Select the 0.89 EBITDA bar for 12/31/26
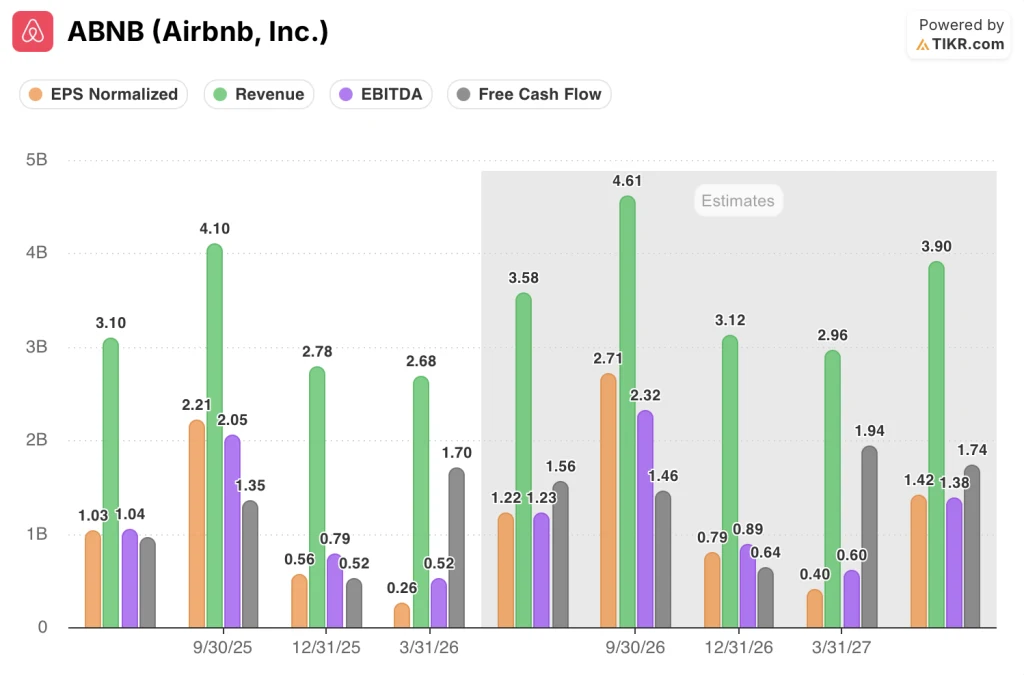 click(748, 586)
